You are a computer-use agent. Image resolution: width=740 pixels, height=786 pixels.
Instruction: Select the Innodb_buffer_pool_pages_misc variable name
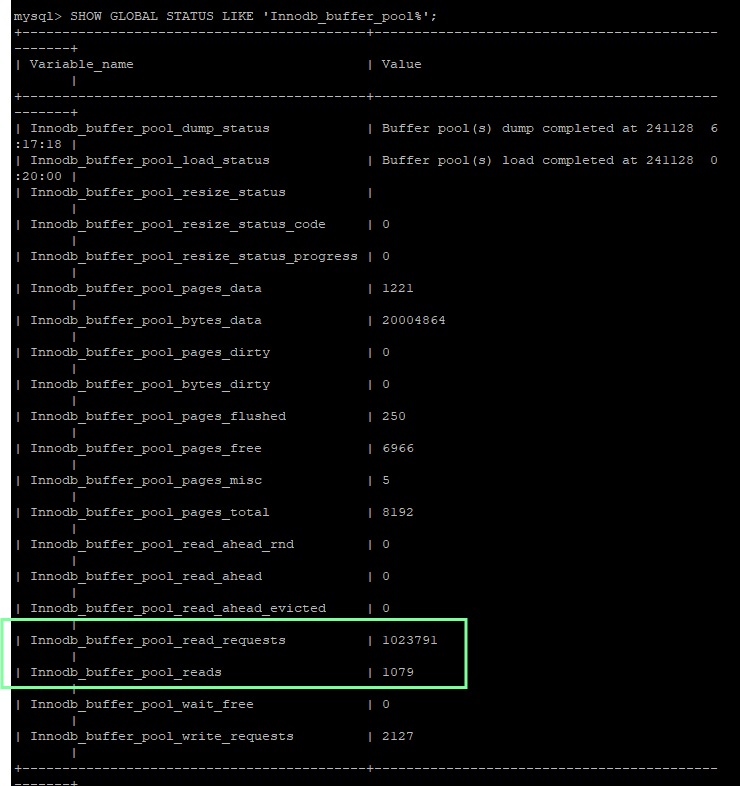pyautogui.click(x=145, y=480)
